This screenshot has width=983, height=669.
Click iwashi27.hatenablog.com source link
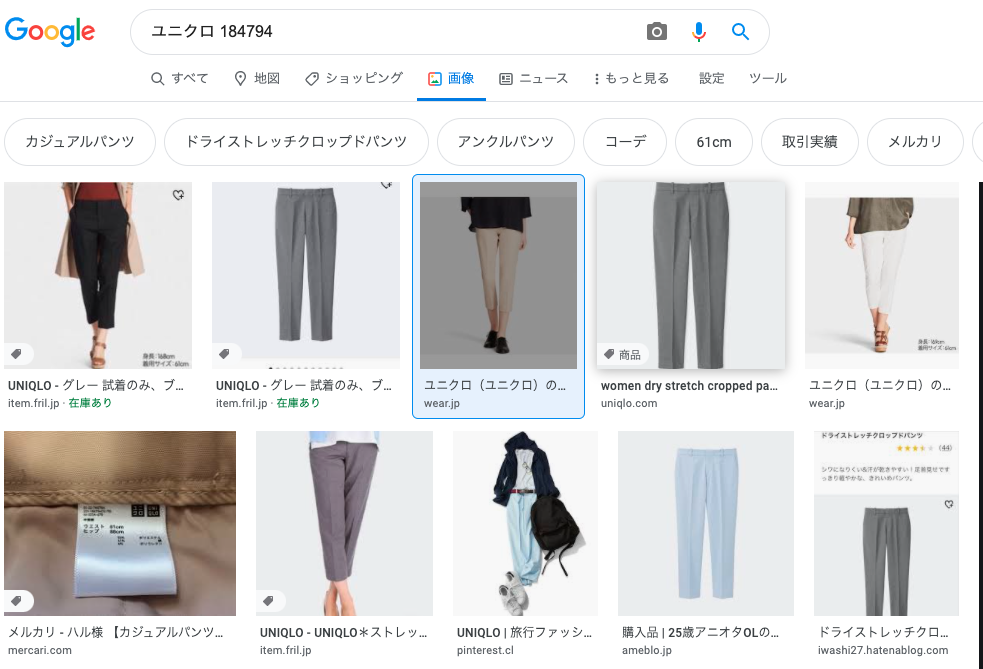883,650
